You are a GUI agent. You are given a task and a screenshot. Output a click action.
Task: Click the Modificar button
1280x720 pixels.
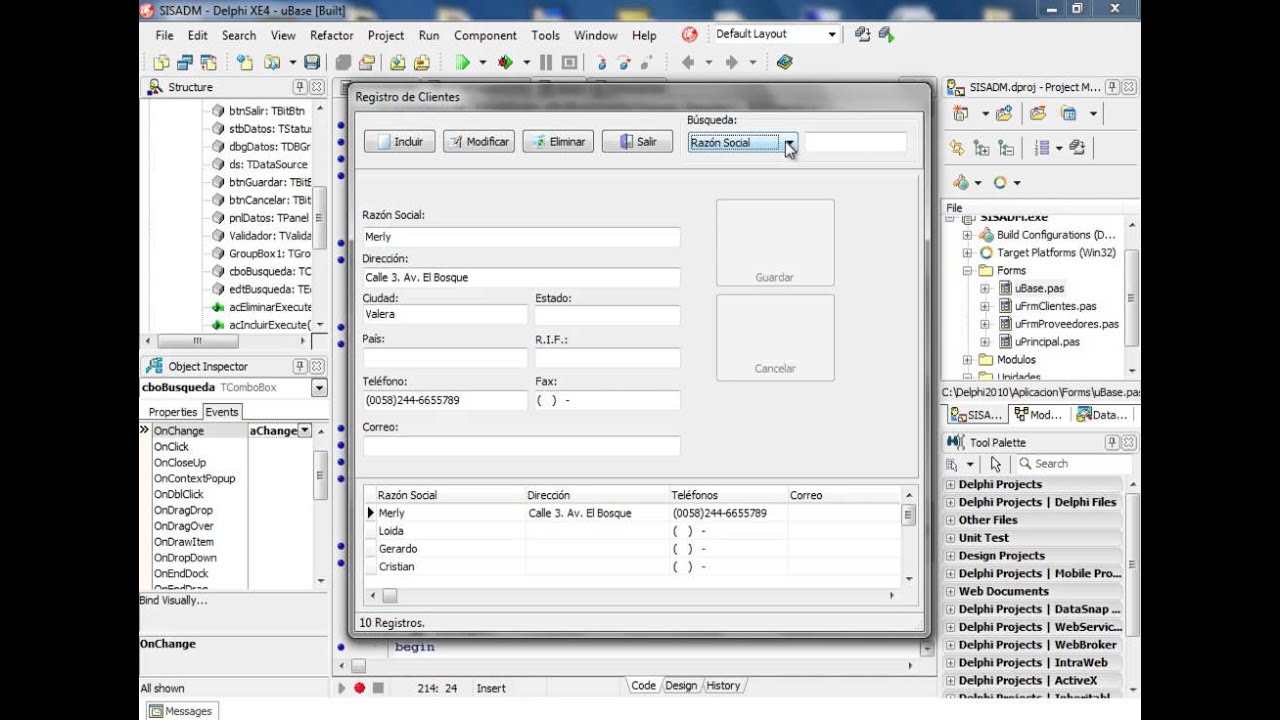479,142
